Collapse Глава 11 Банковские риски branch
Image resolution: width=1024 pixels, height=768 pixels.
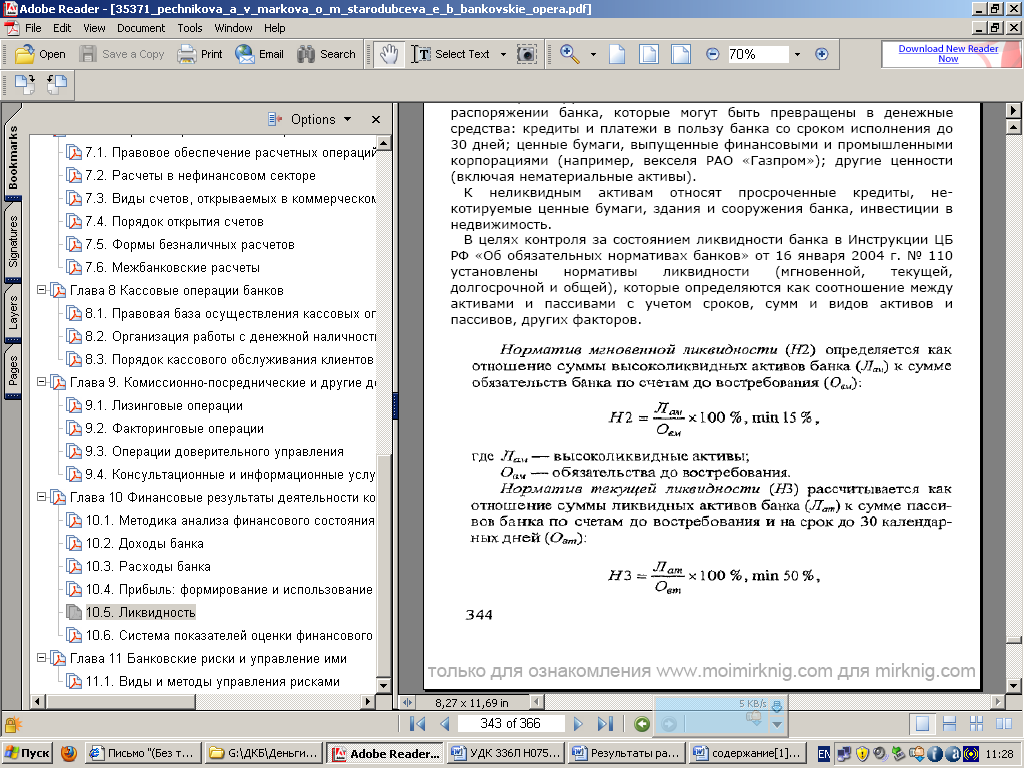click(x=41, y=658)
